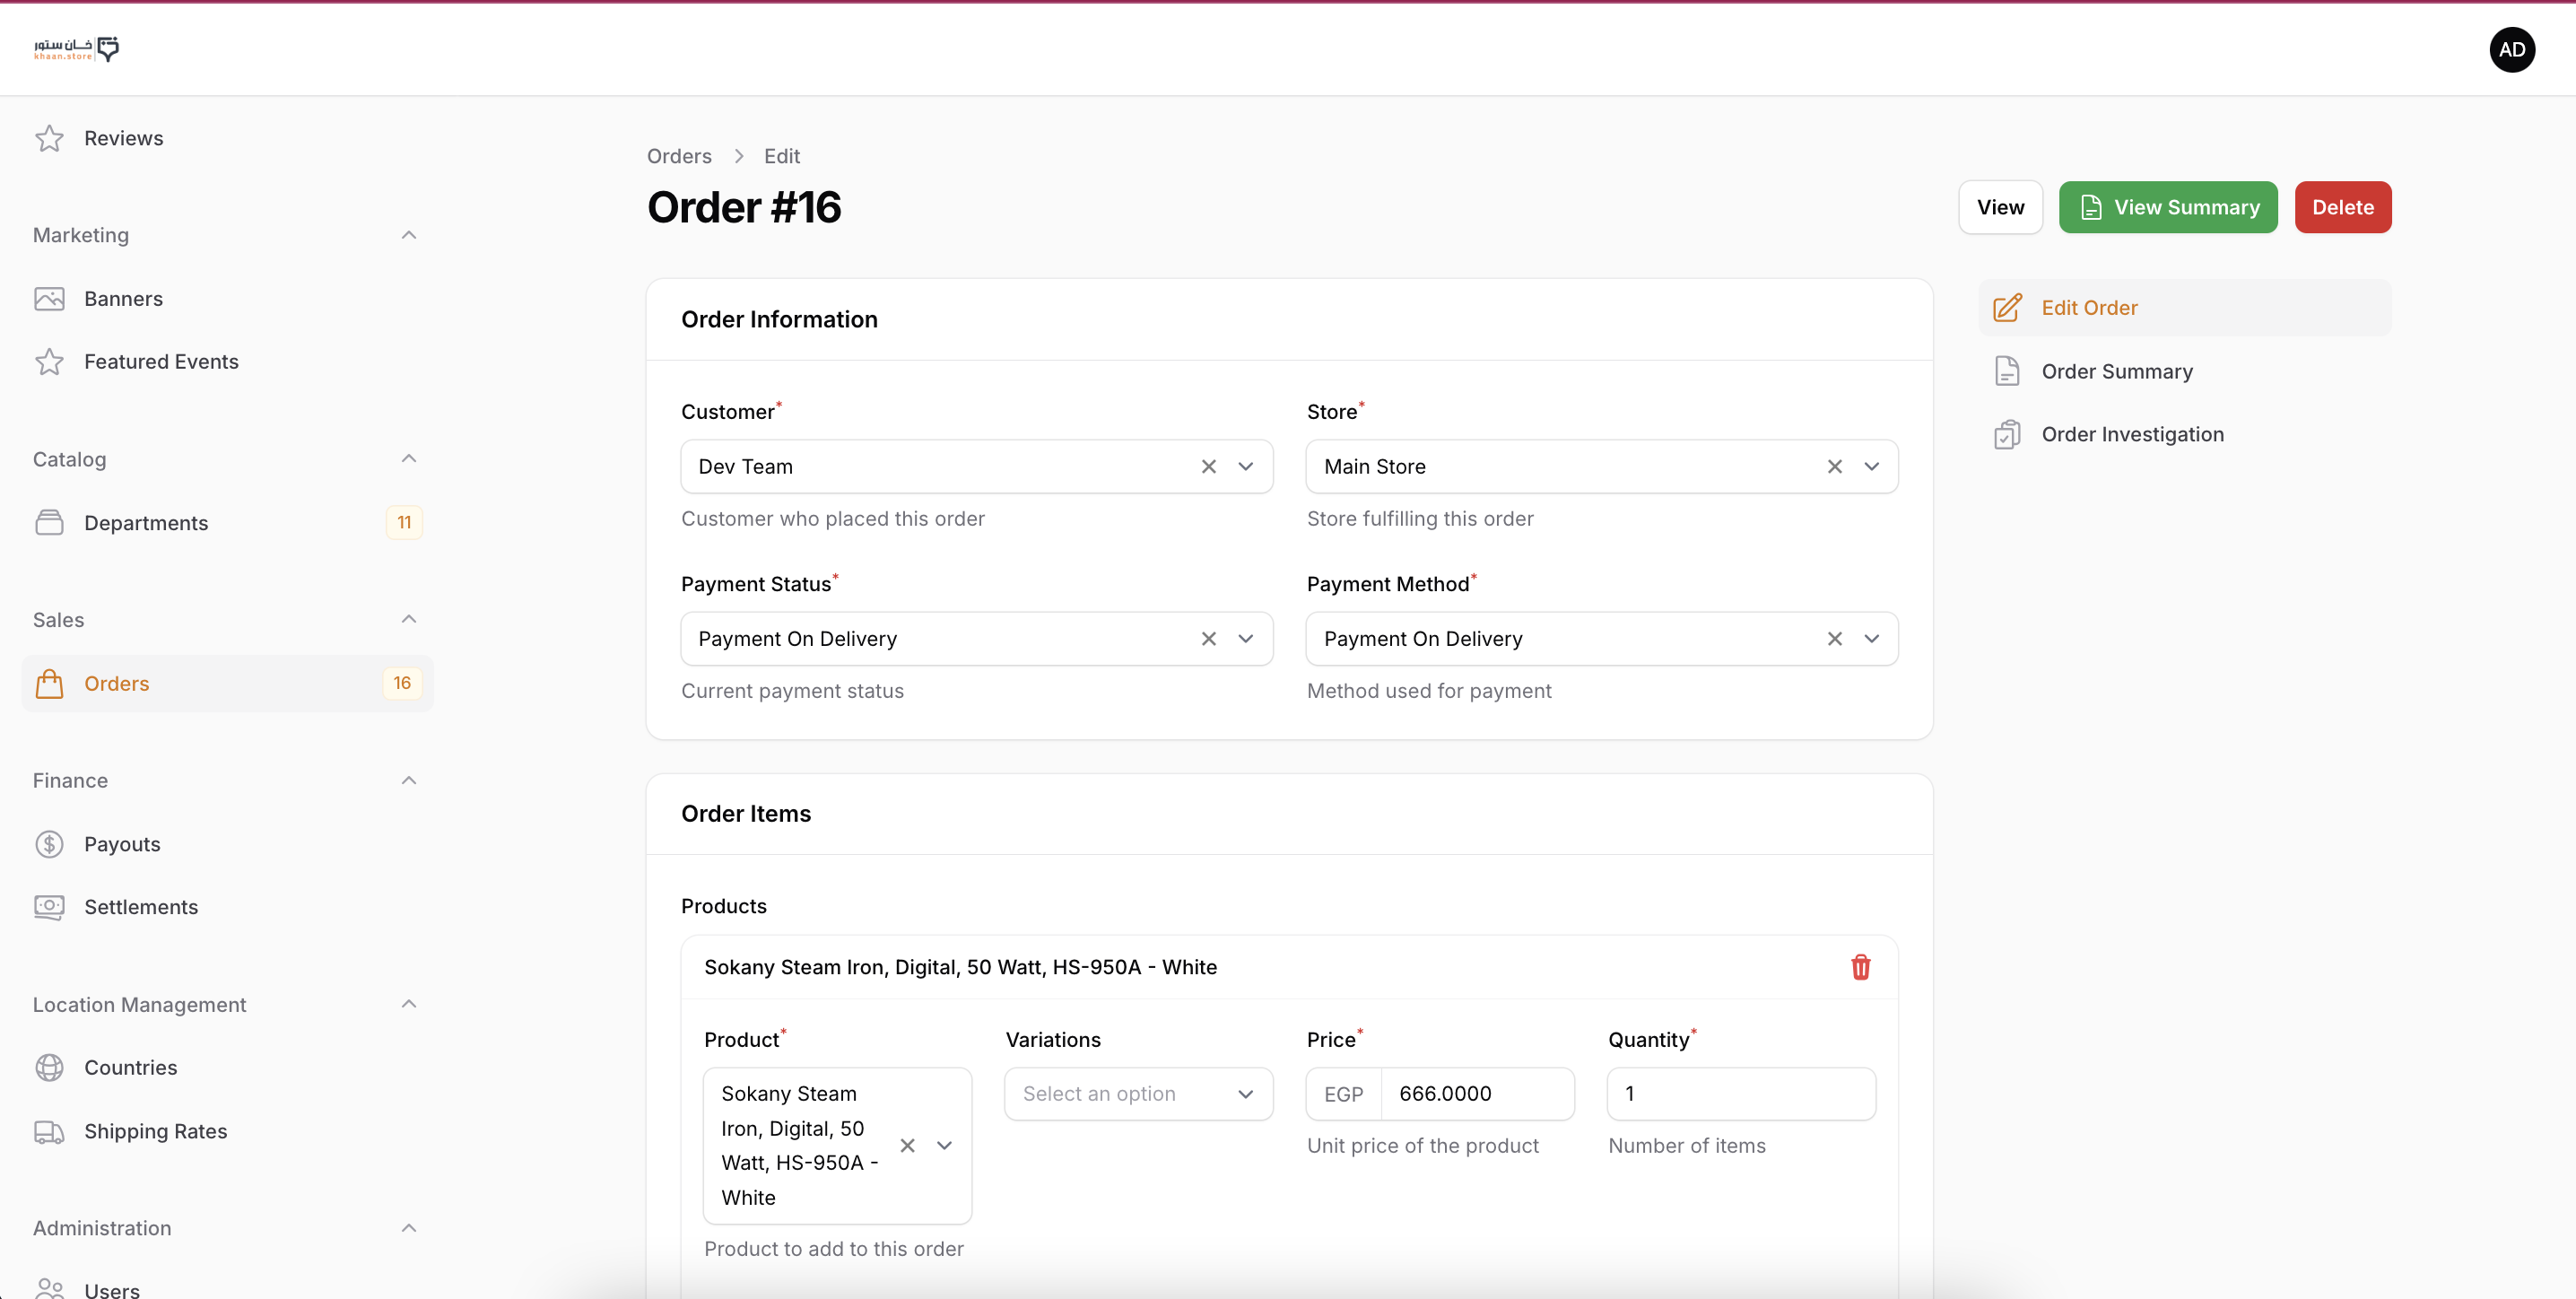Click the Shipping Rates truck icon

[x=49, y=1131]
